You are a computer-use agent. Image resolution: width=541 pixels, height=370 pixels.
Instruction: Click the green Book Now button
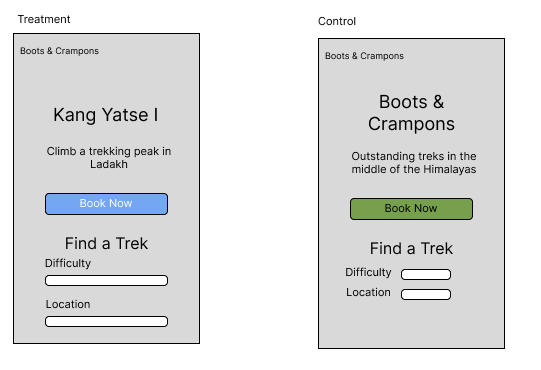point(411,208)
